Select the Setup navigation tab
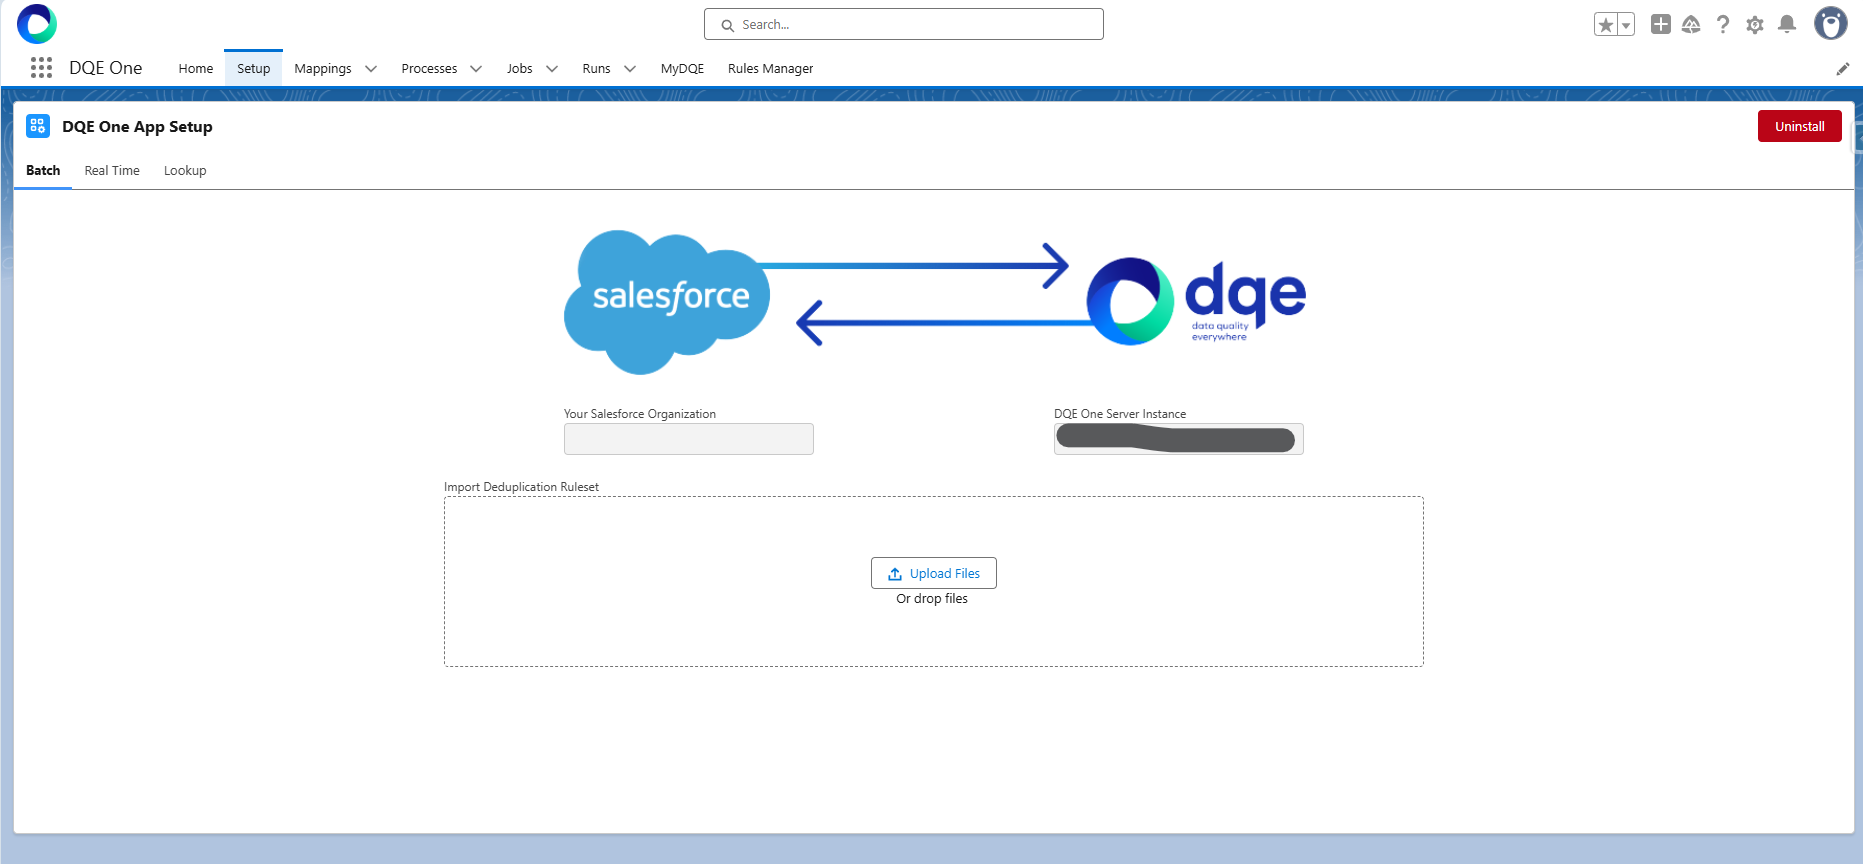 pos(254,68)
